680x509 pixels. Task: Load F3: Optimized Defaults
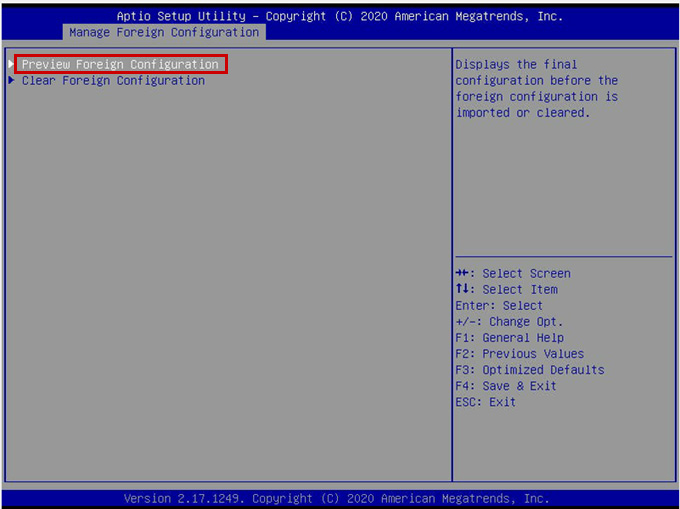point(529,370)
